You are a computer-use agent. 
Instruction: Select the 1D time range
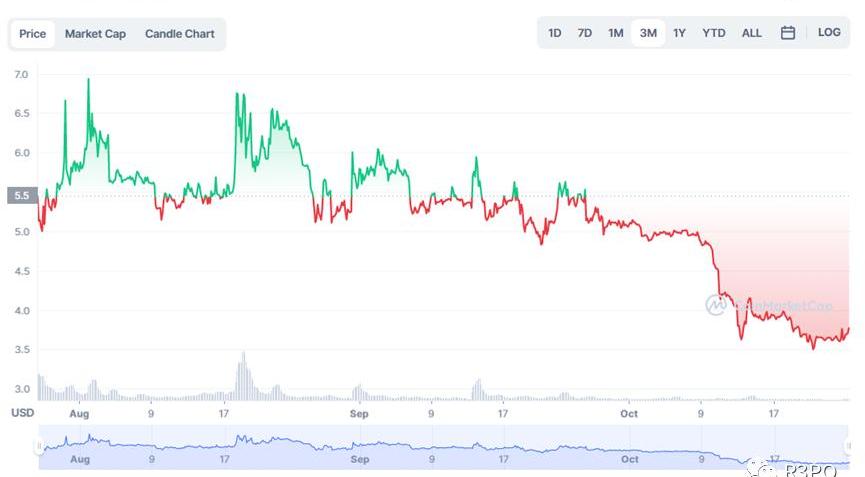coord(555,33)
